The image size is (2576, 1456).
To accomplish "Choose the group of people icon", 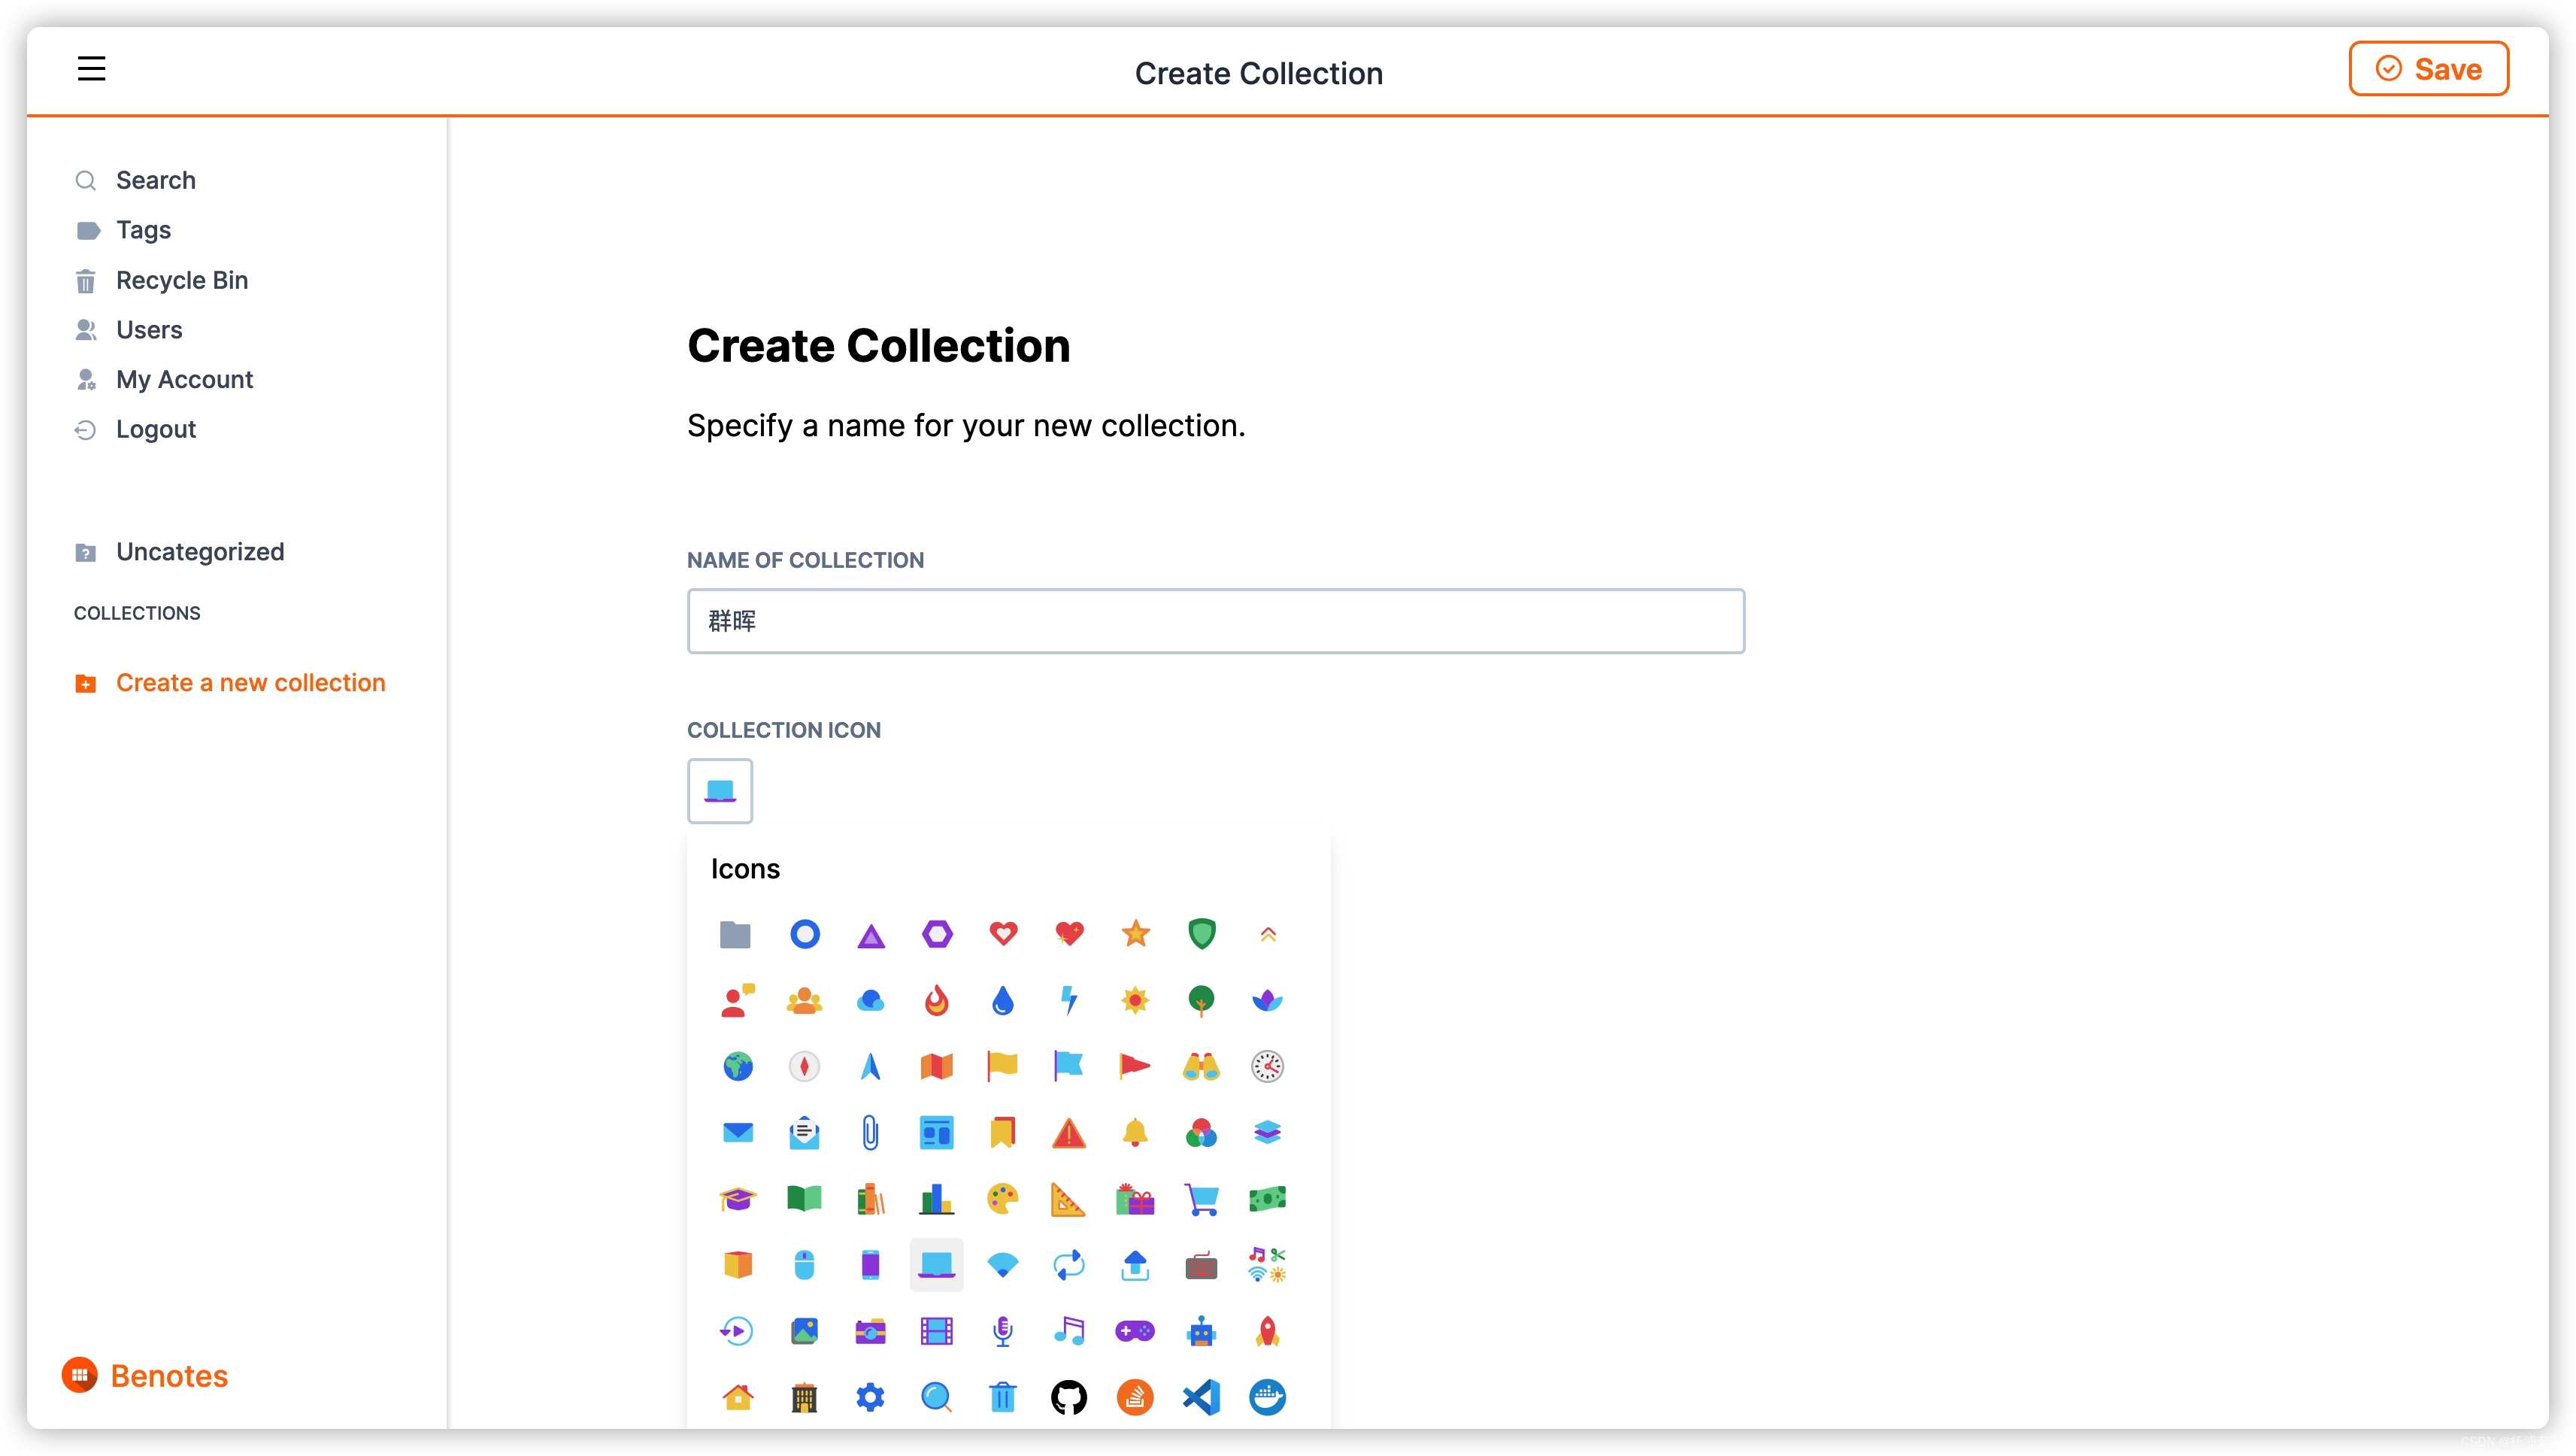I will 804,1000.
